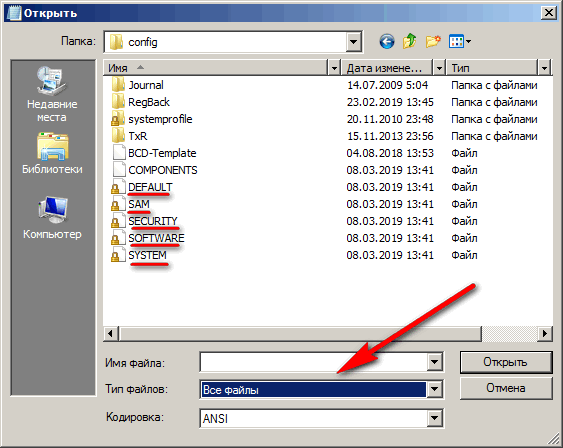Open the Имя column filter arrow

click(334, 68)
